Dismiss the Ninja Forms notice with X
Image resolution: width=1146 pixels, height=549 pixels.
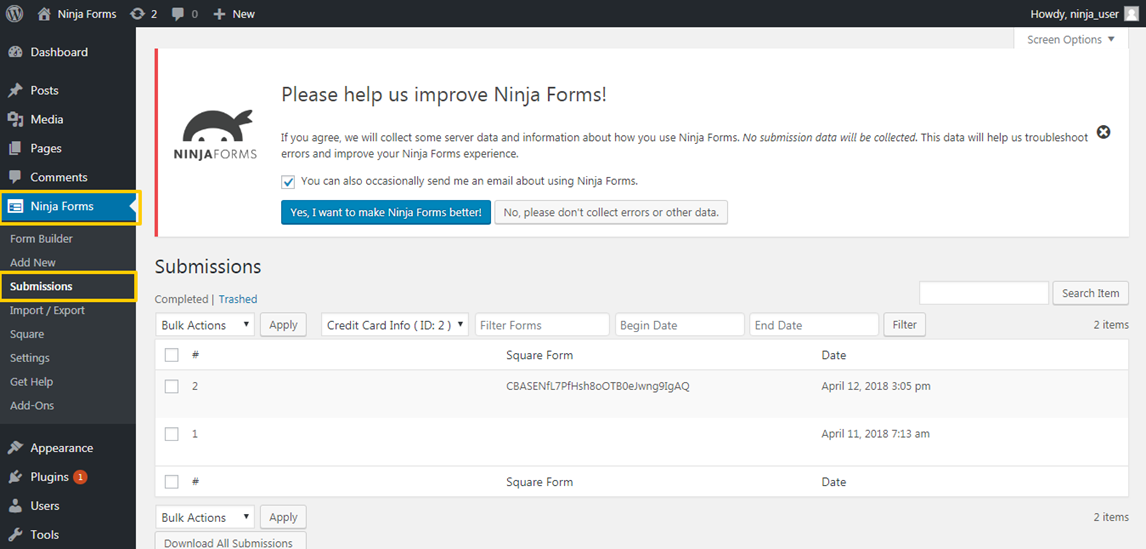(1104, 132)
